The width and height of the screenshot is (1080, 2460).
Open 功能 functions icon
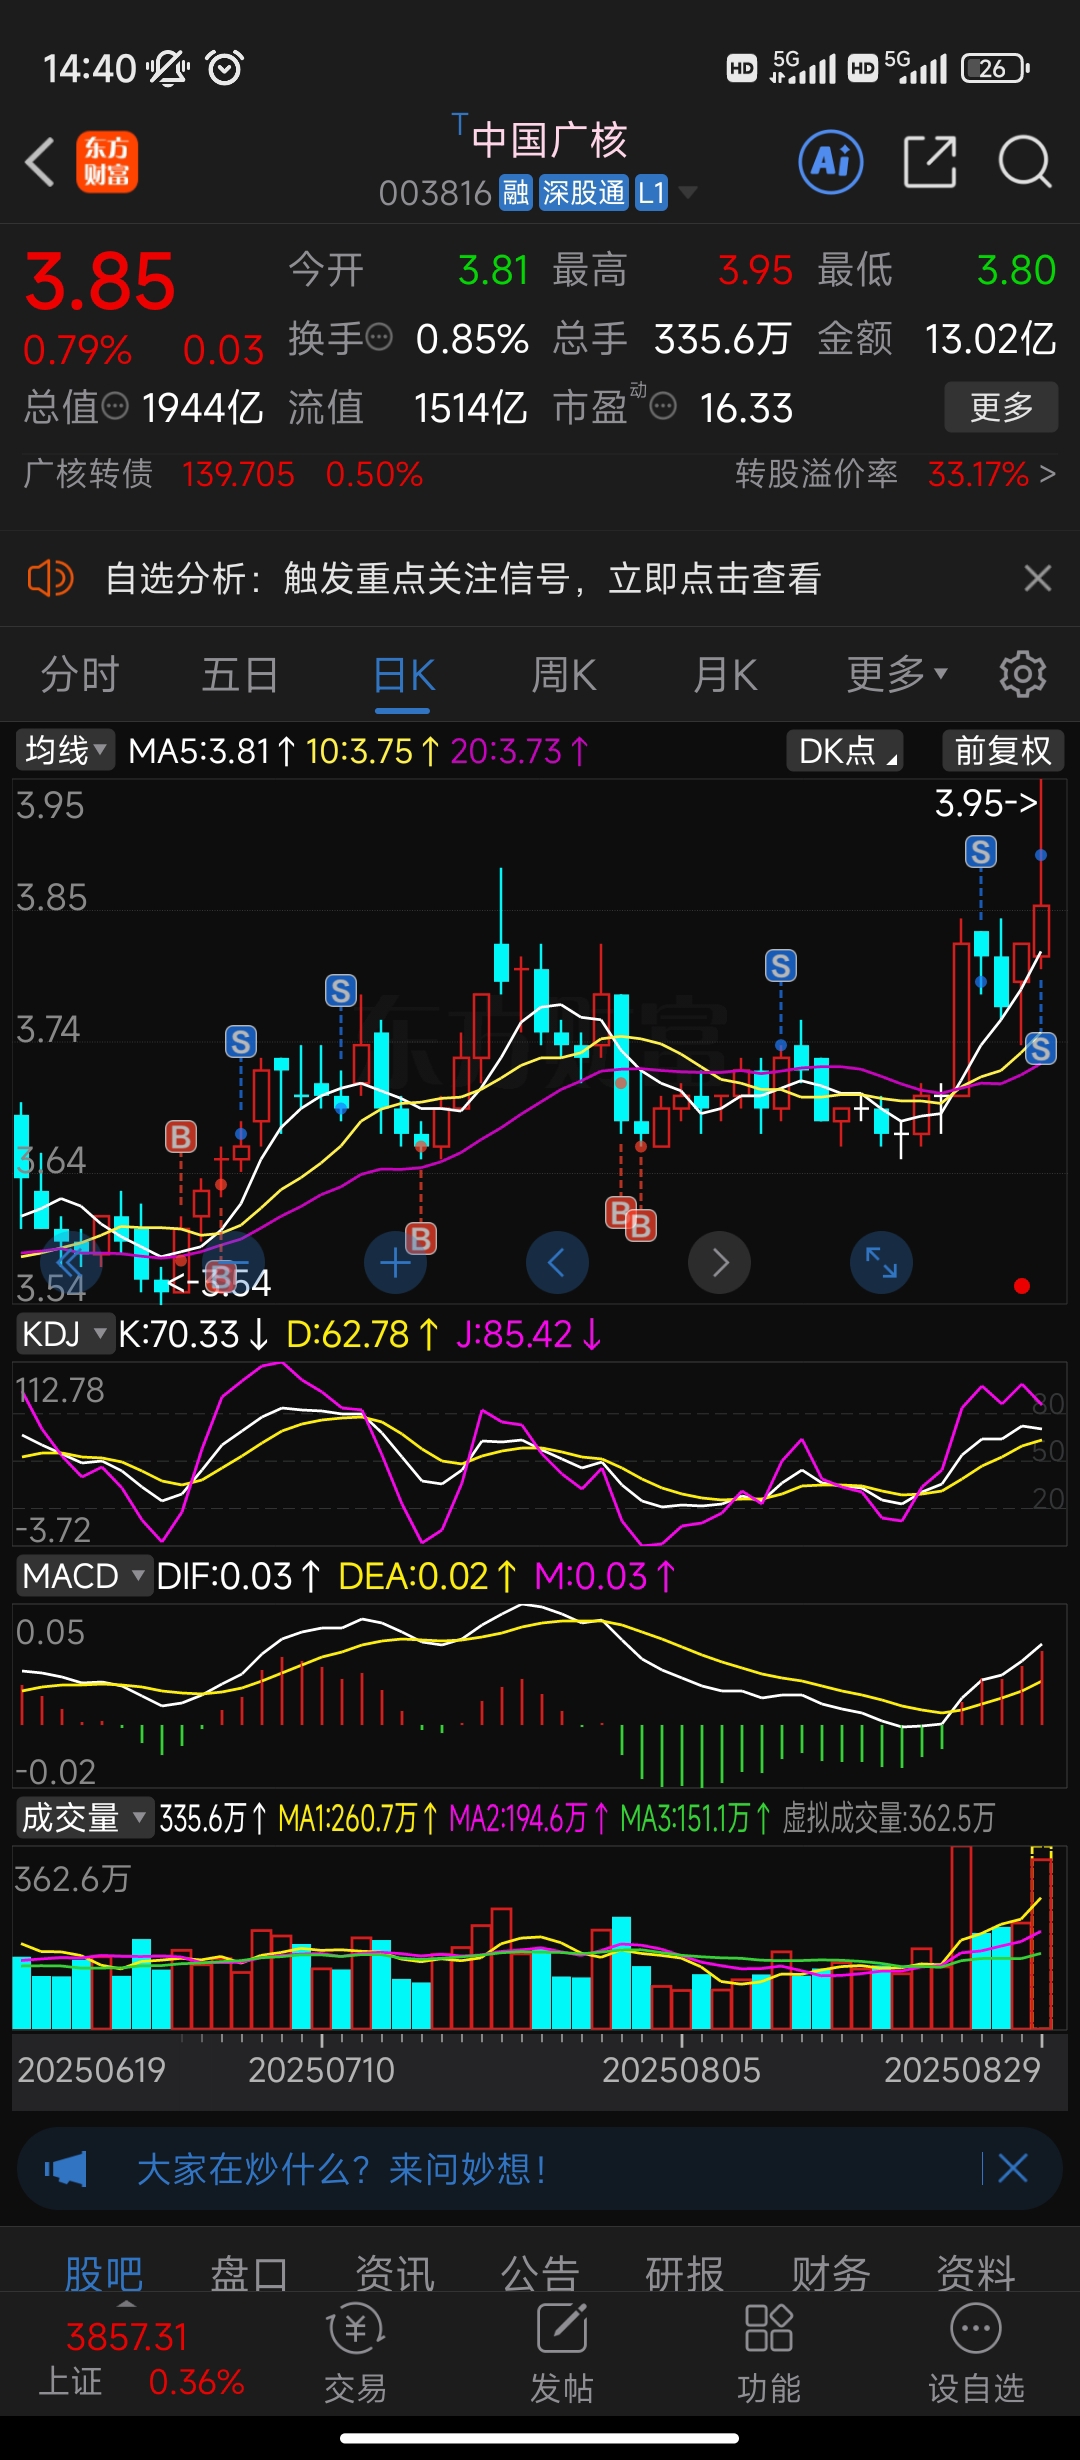pyautogui.click(x=768, y=2355)
